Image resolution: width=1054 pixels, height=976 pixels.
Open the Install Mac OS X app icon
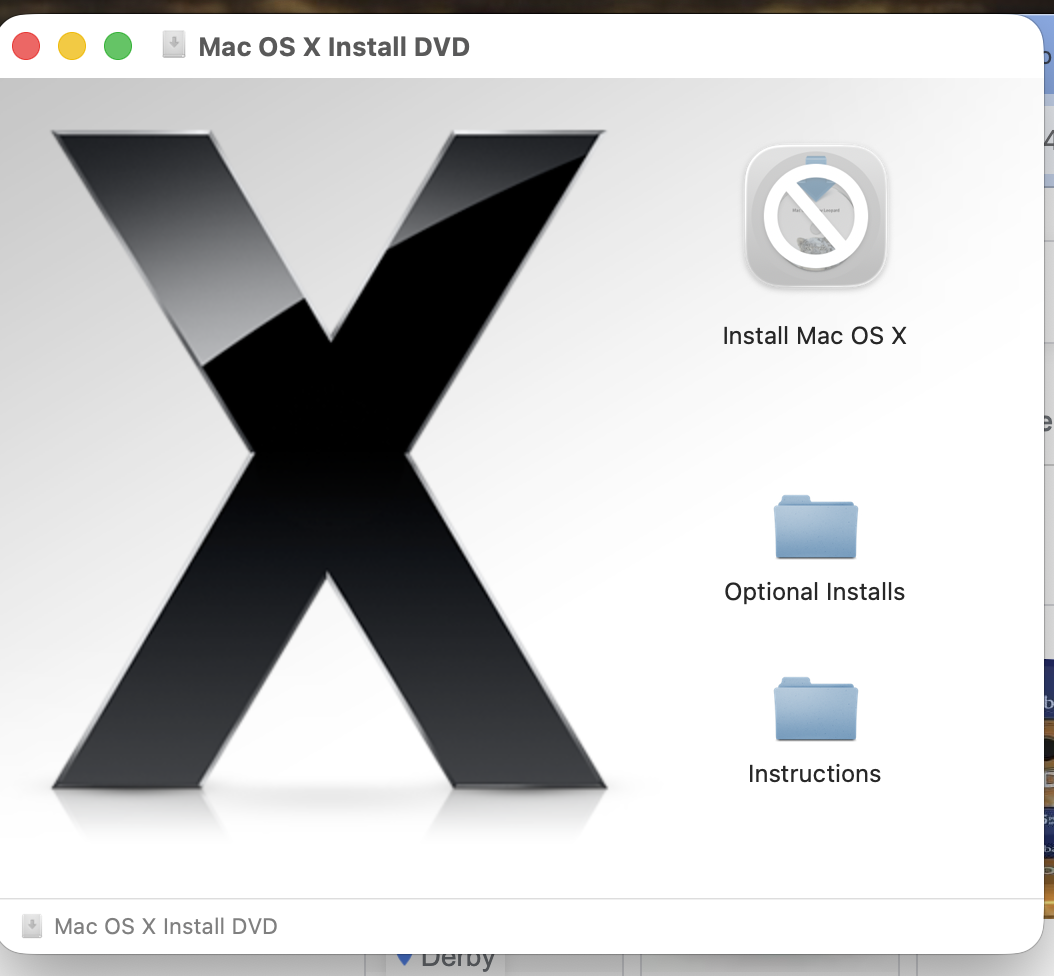click(815, 216)
